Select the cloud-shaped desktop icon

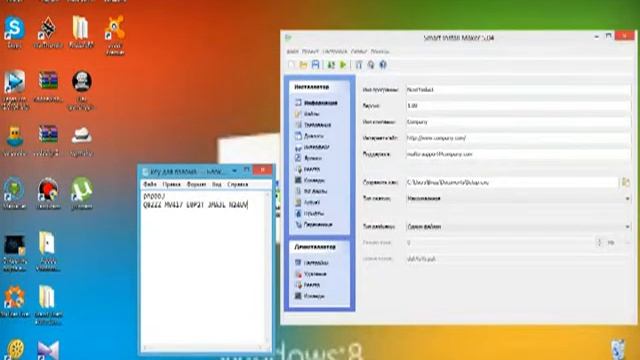coord(82,142)
